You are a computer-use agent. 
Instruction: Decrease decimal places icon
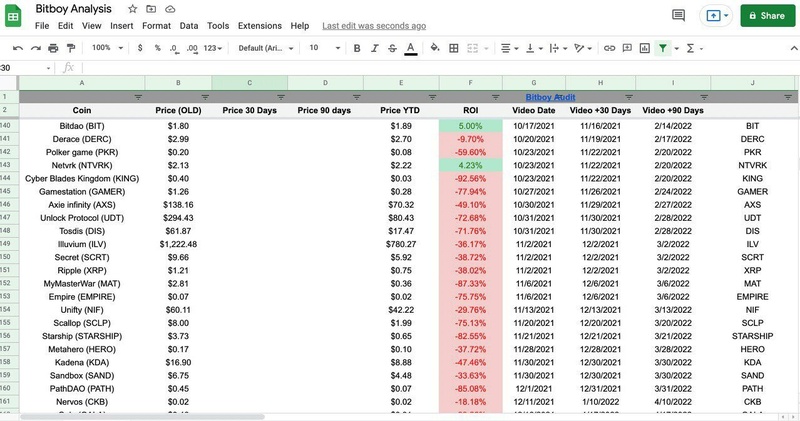[x=174, y=48]
